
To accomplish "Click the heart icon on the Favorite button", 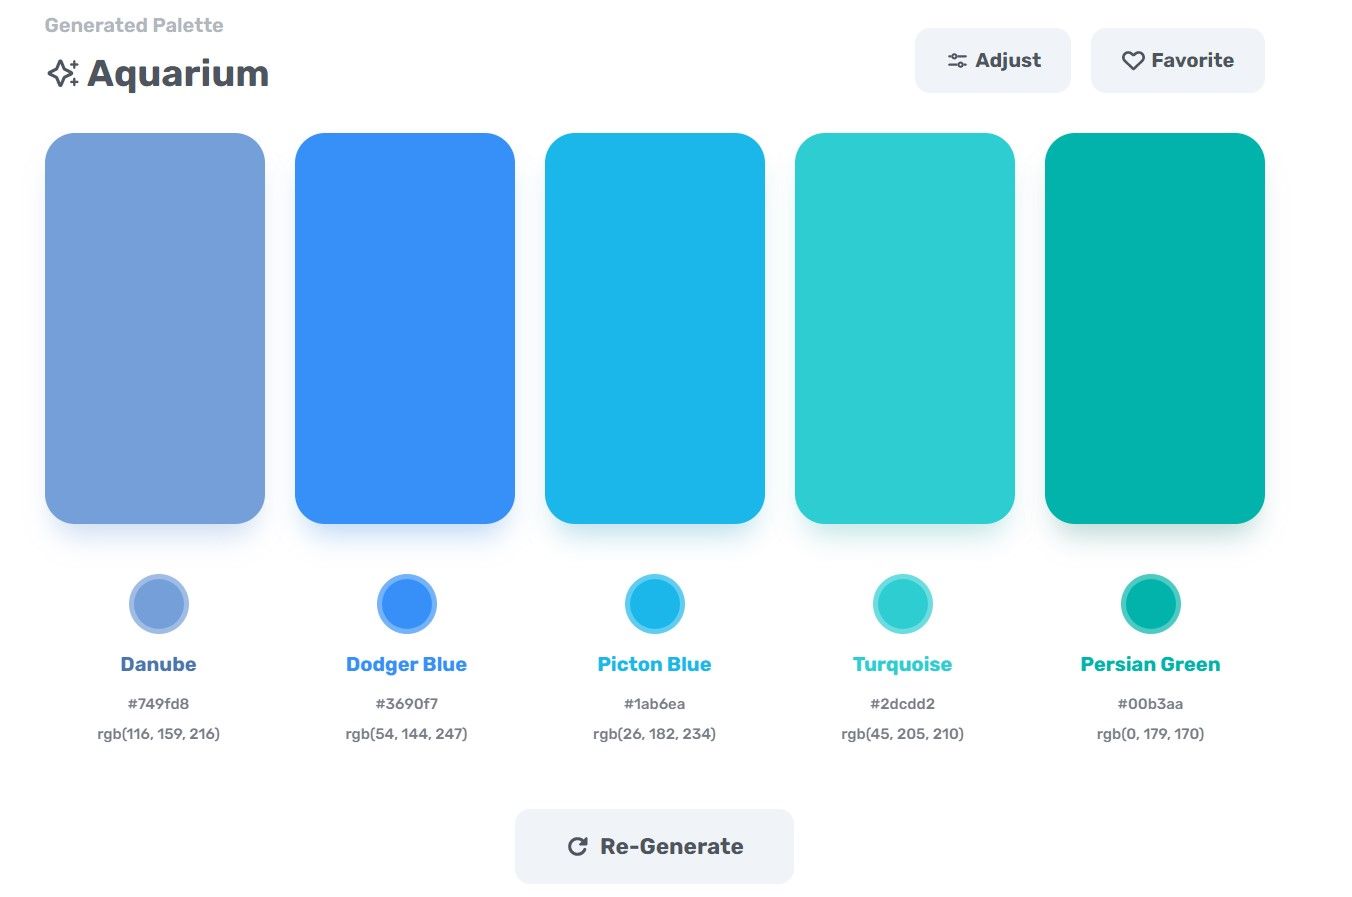I will tap(1132, 60).
